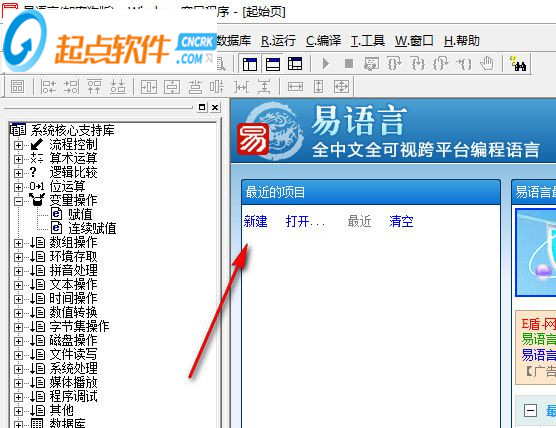The height and width of the screenshot is (428, 556).
Task: Expand the 逻辑比较 tree node
Action: [18, 173]
